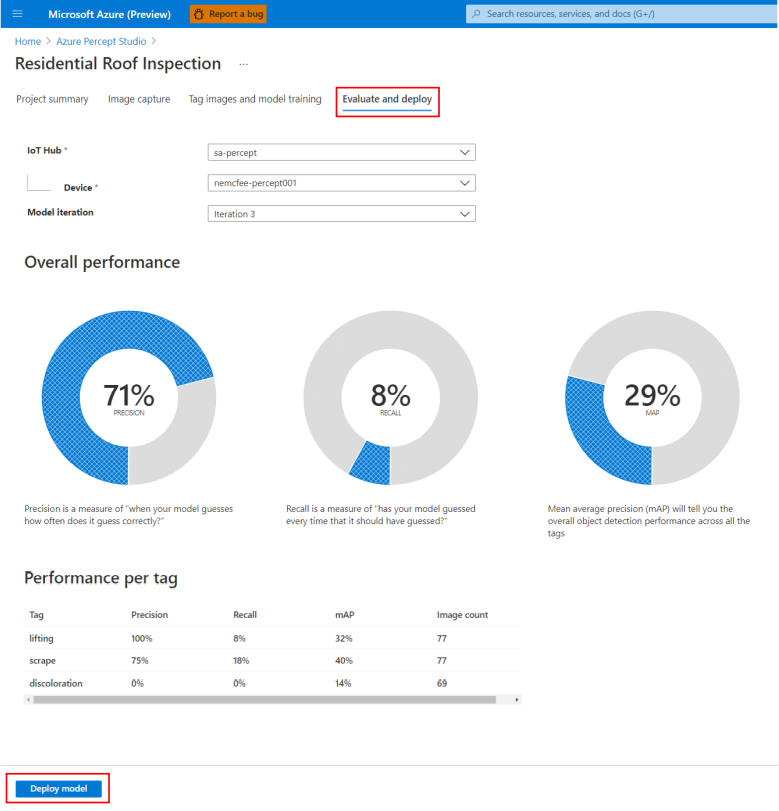Click the search magnifier icon
Viewport: 779px width, 811px height.
coord(476,14)
